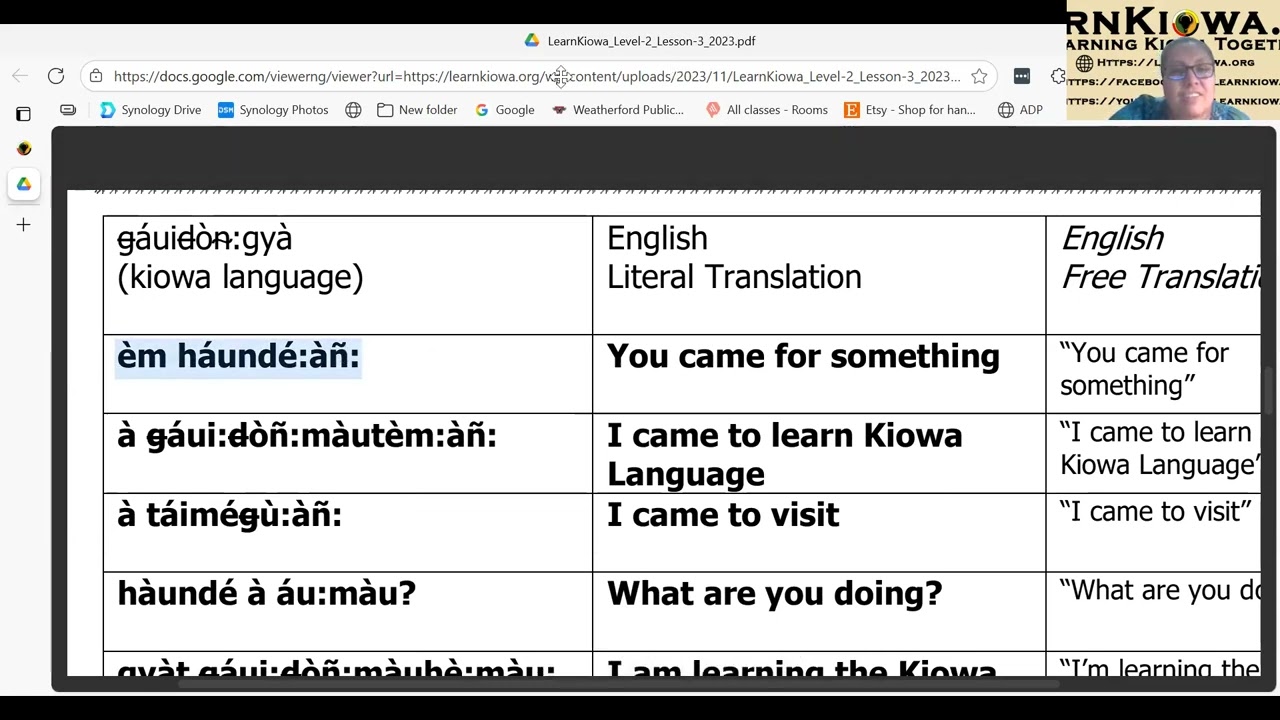Select the Google Drive vertical tab

click(x=24, y=185)
